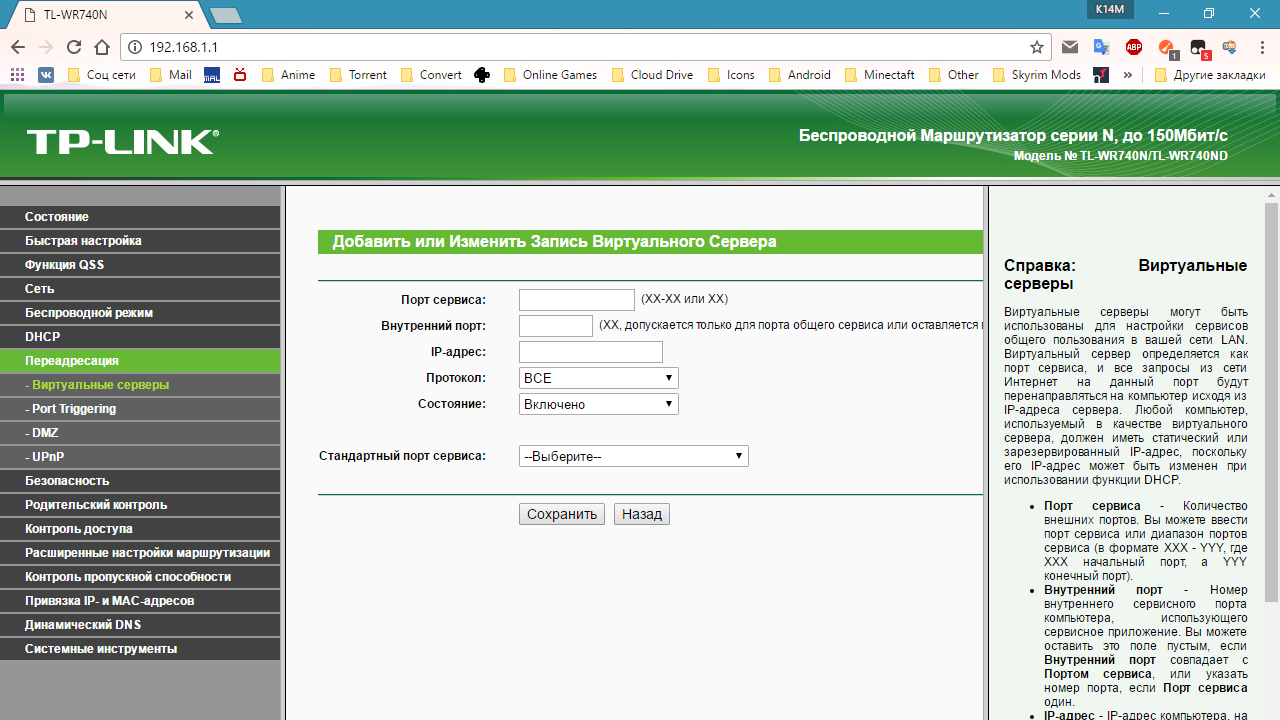Open the Adblock Plus extension
This screenshot has height=720, width=1280.
tap(1134, 47)
